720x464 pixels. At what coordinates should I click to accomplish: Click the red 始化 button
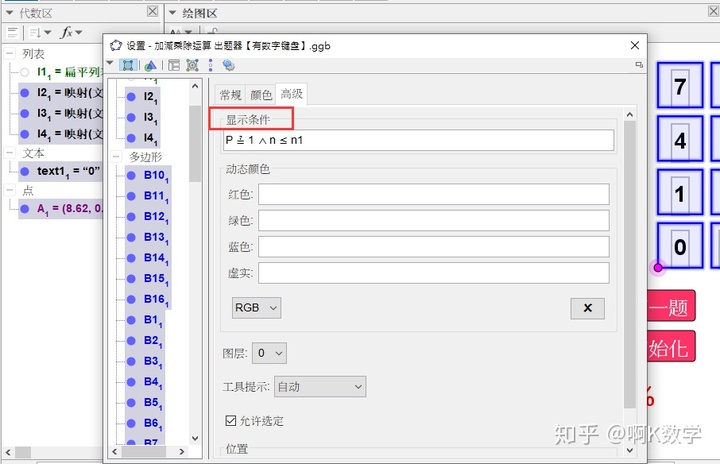point(671,347)
